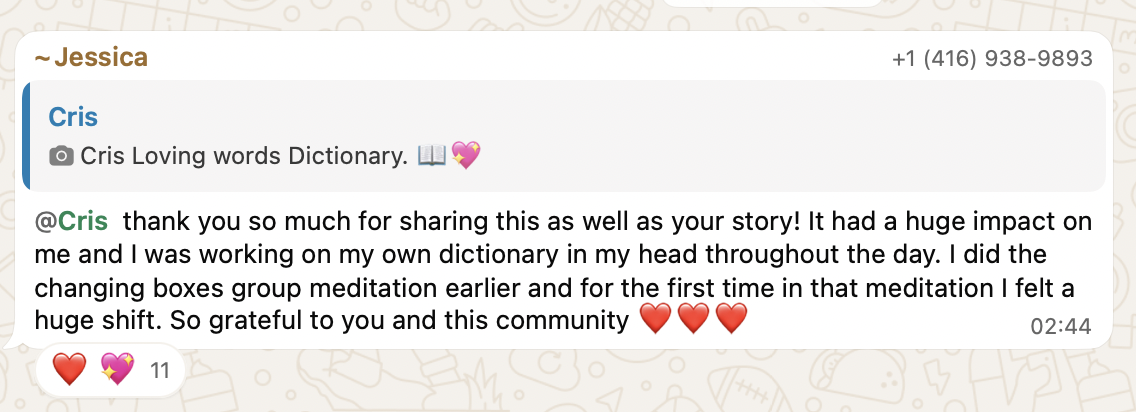Click the phone number +1 (416) 938-9893
The height and width of the screenshot is (412, 1136).
click(x=992, y=60)
